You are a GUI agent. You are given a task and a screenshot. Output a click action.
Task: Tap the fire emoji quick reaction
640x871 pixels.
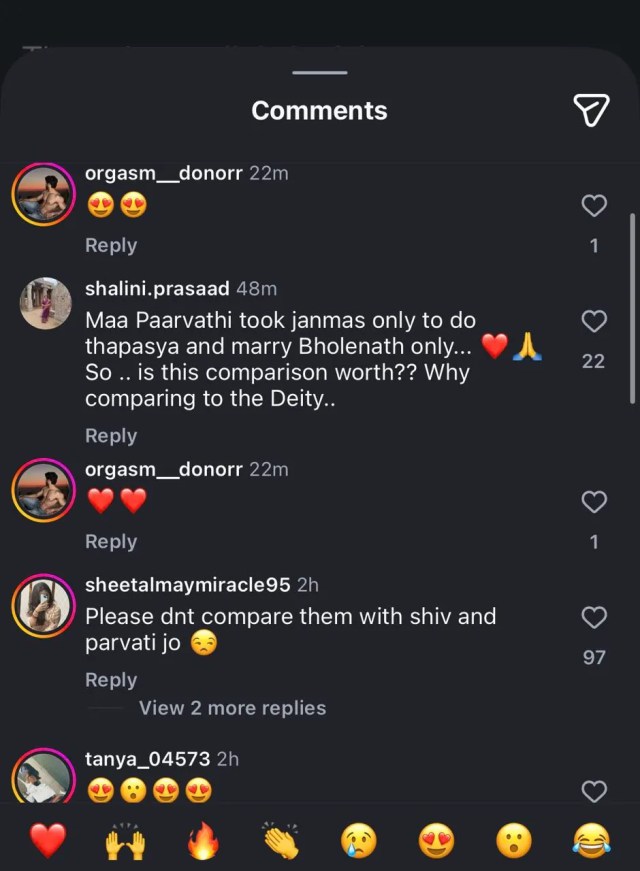coord(203,840)
